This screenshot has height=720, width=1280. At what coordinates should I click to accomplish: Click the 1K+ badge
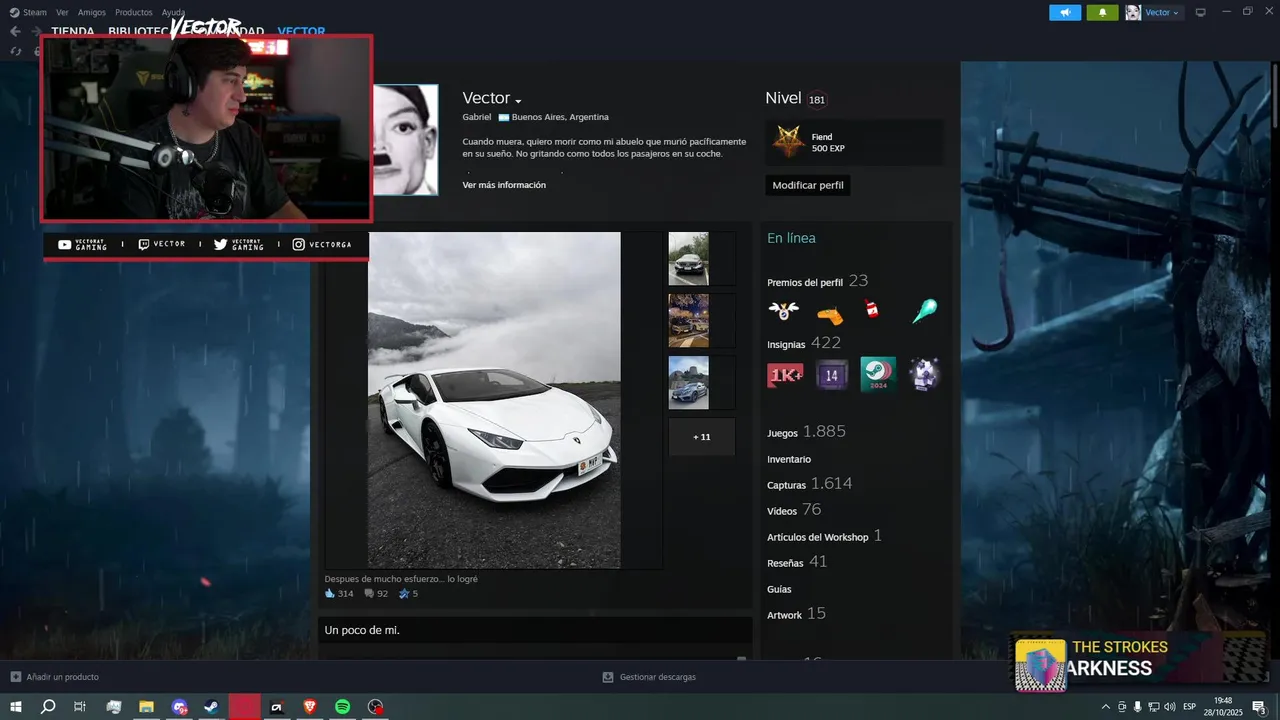coord(785,375)
